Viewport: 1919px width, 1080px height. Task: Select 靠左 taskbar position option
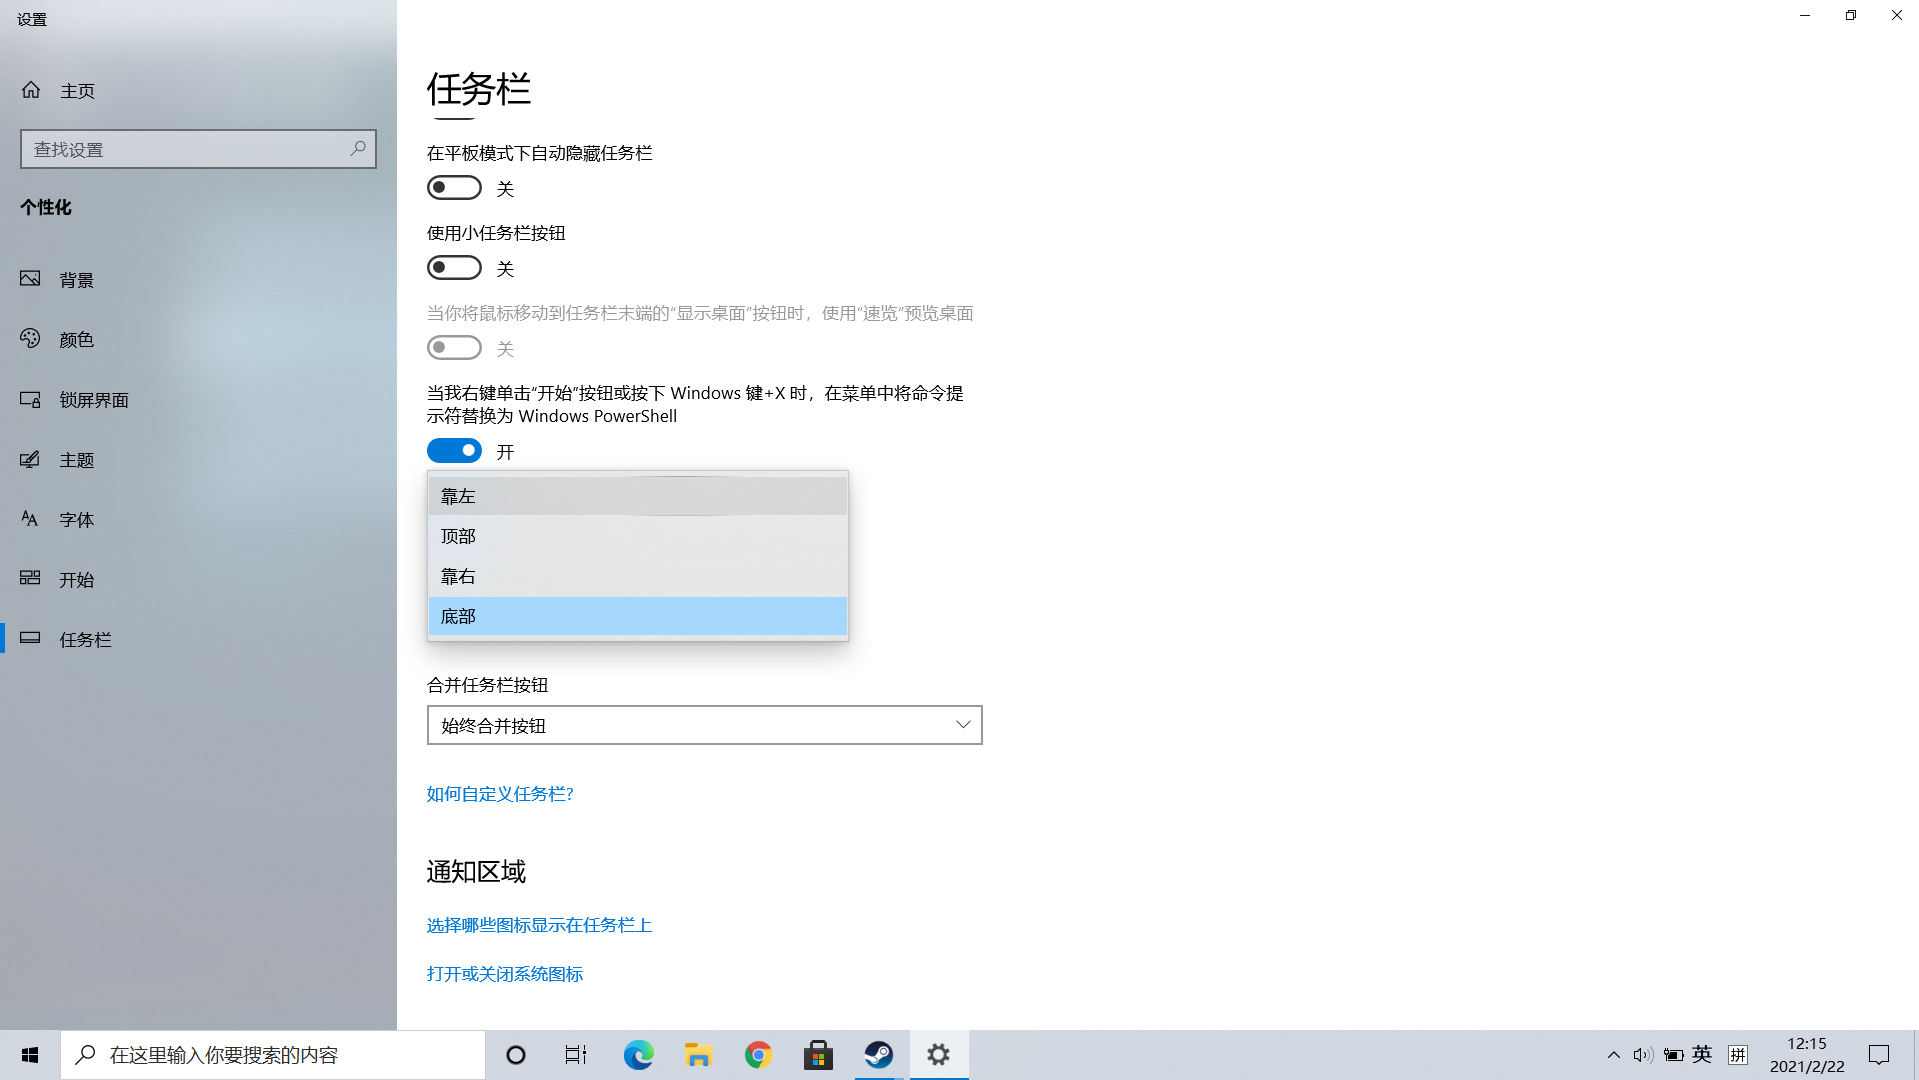tap(637, 496)
